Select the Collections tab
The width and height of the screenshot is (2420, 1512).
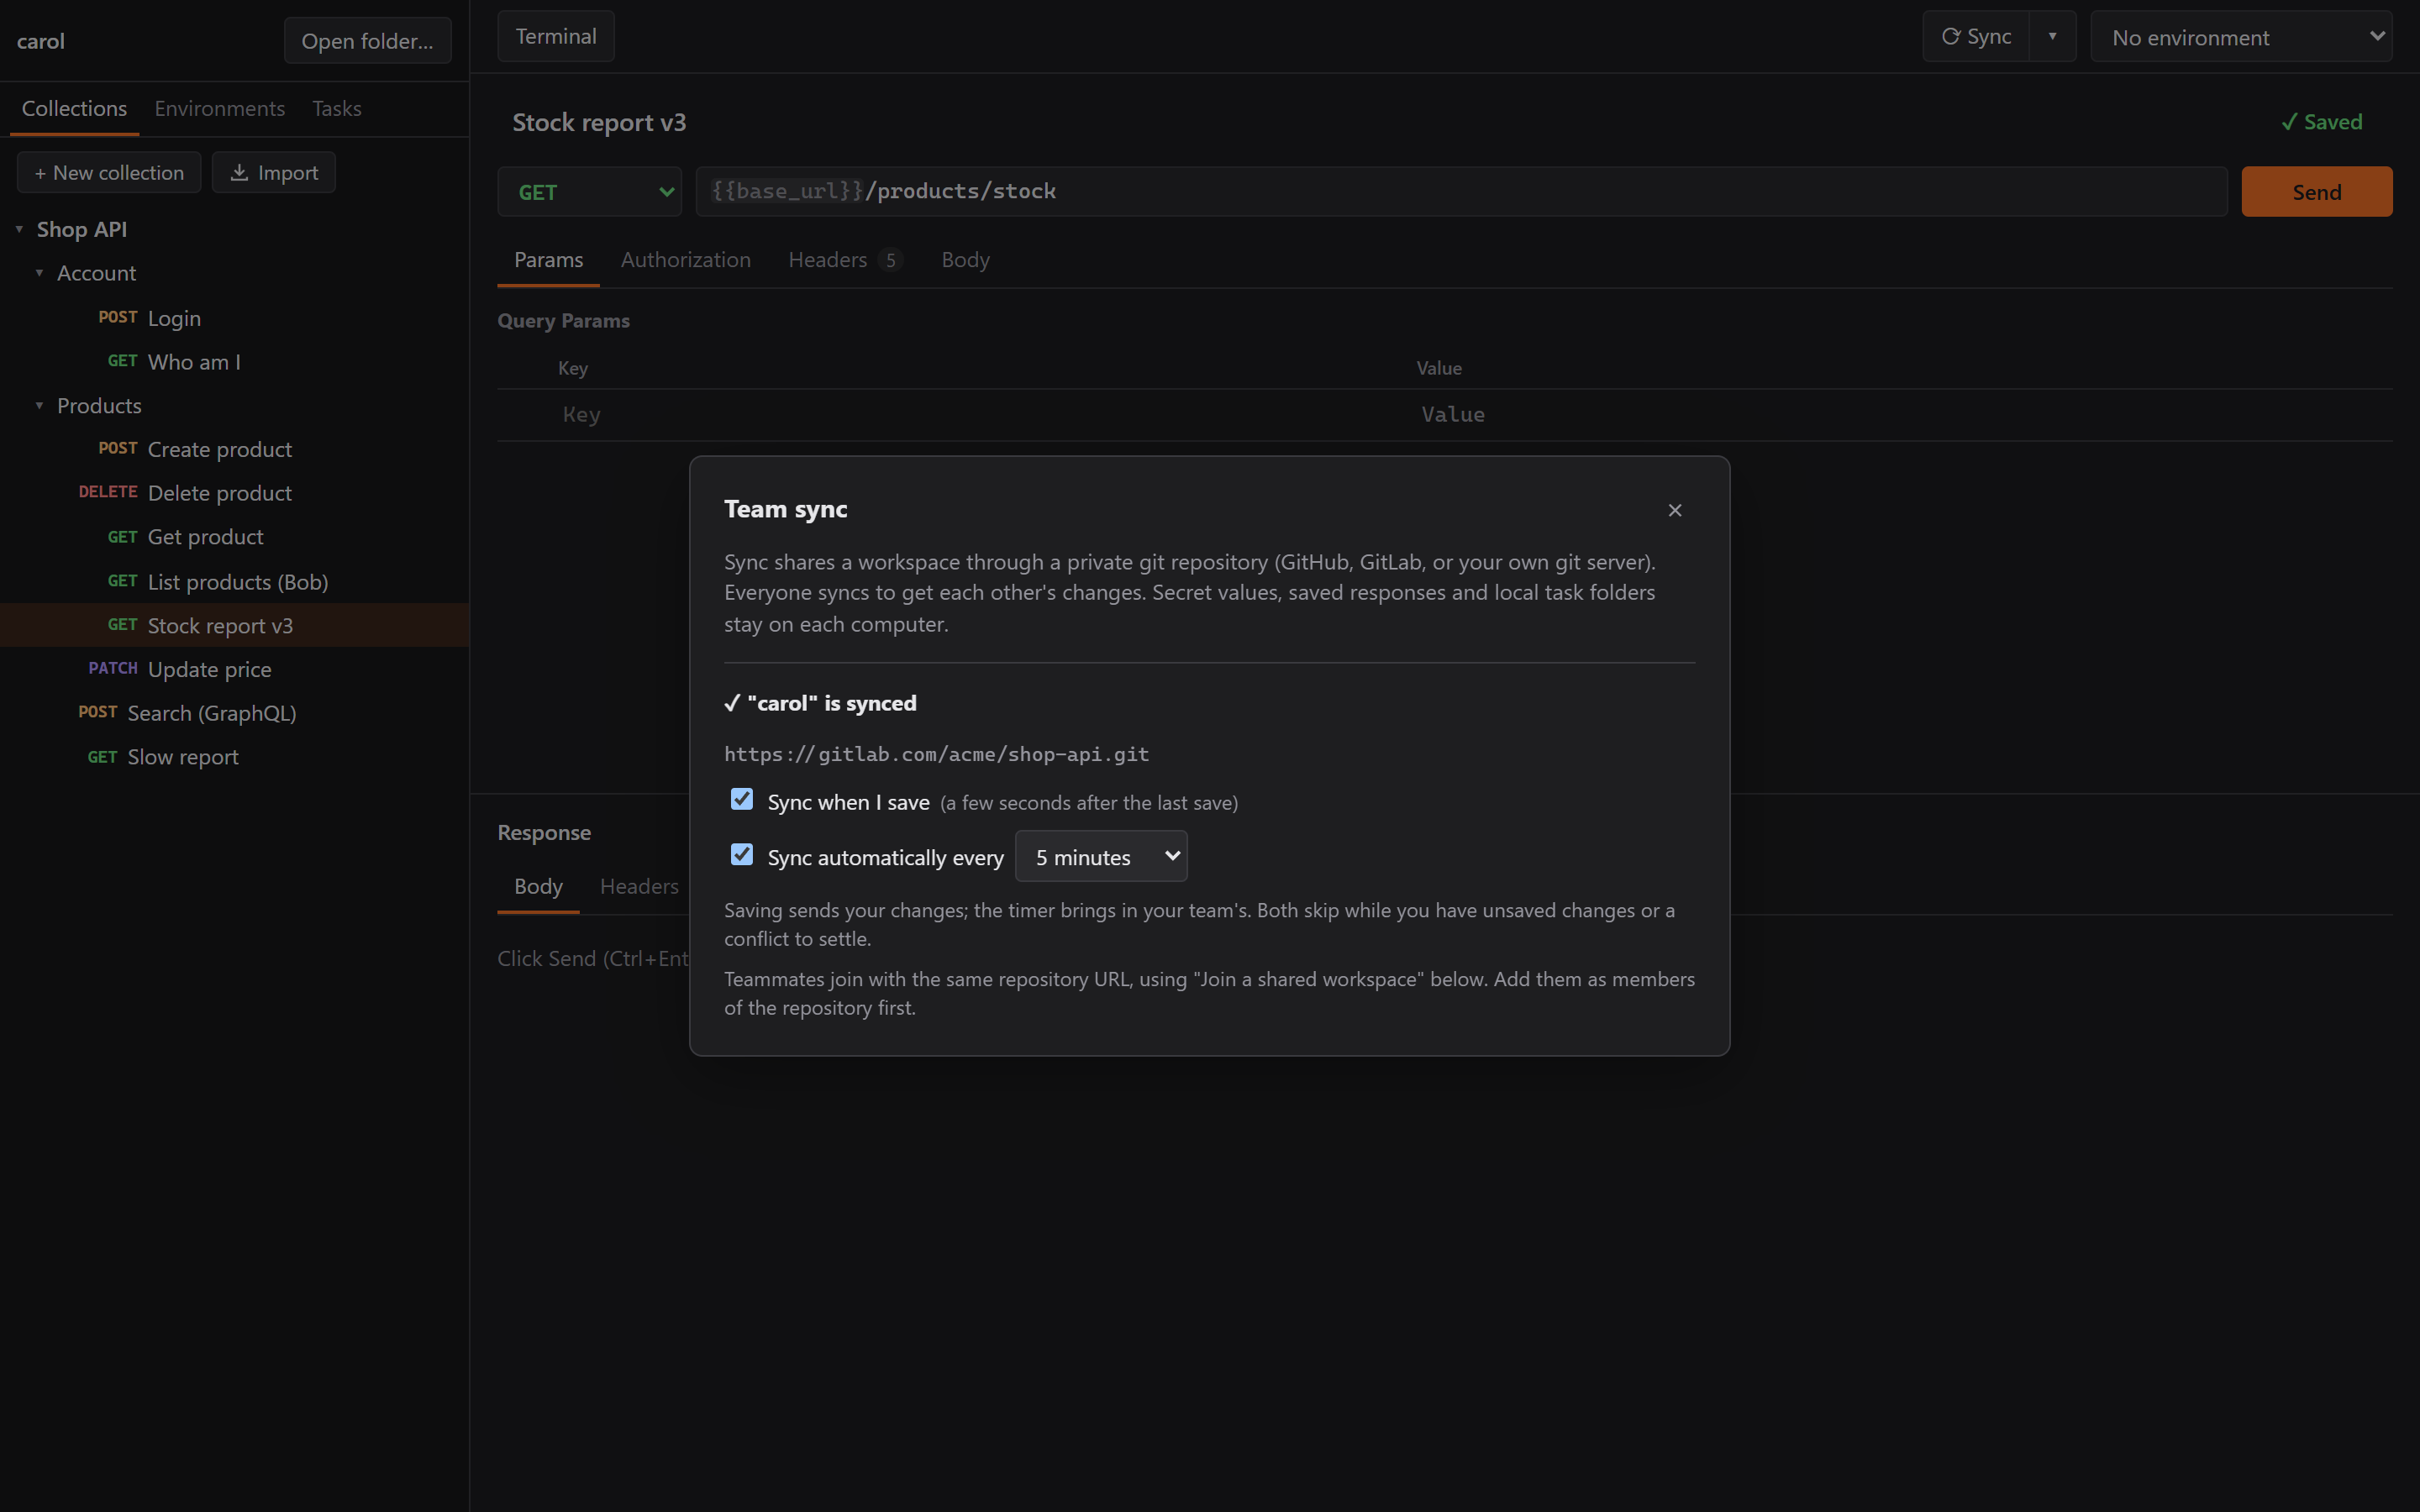[74, 108]
